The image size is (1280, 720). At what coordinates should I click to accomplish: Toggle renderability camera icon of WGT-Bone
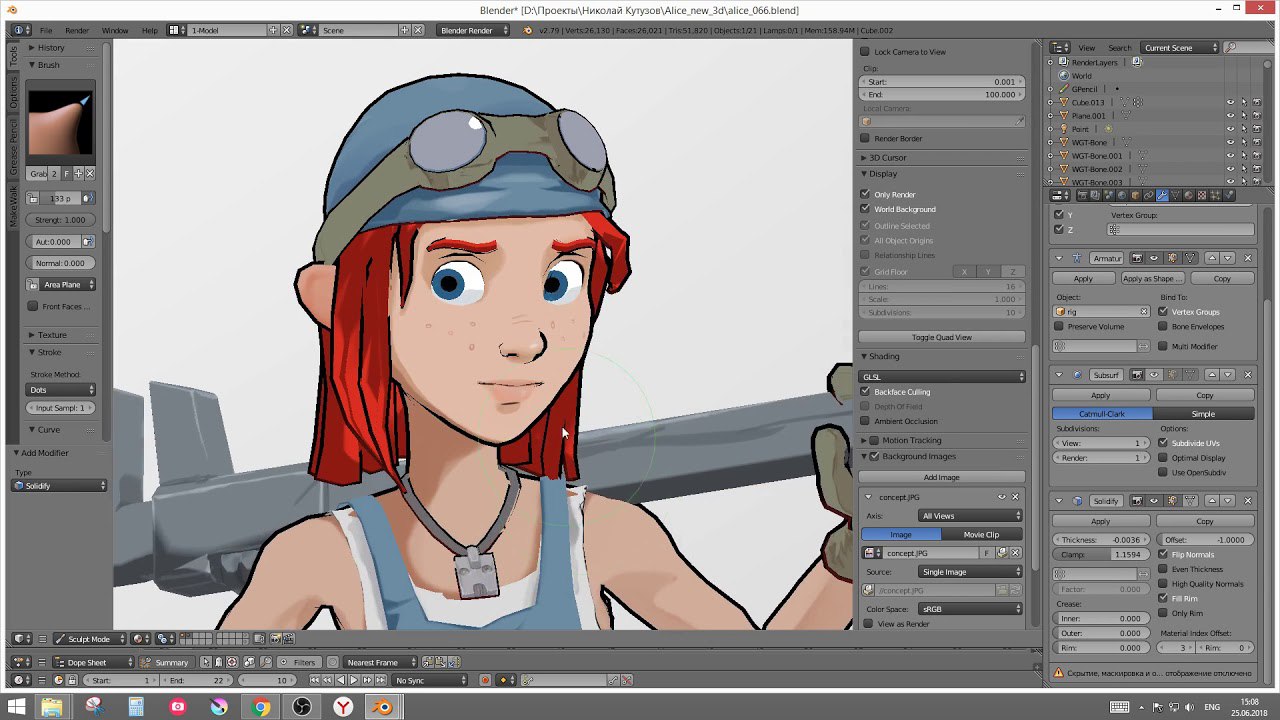pos(1256,142)
